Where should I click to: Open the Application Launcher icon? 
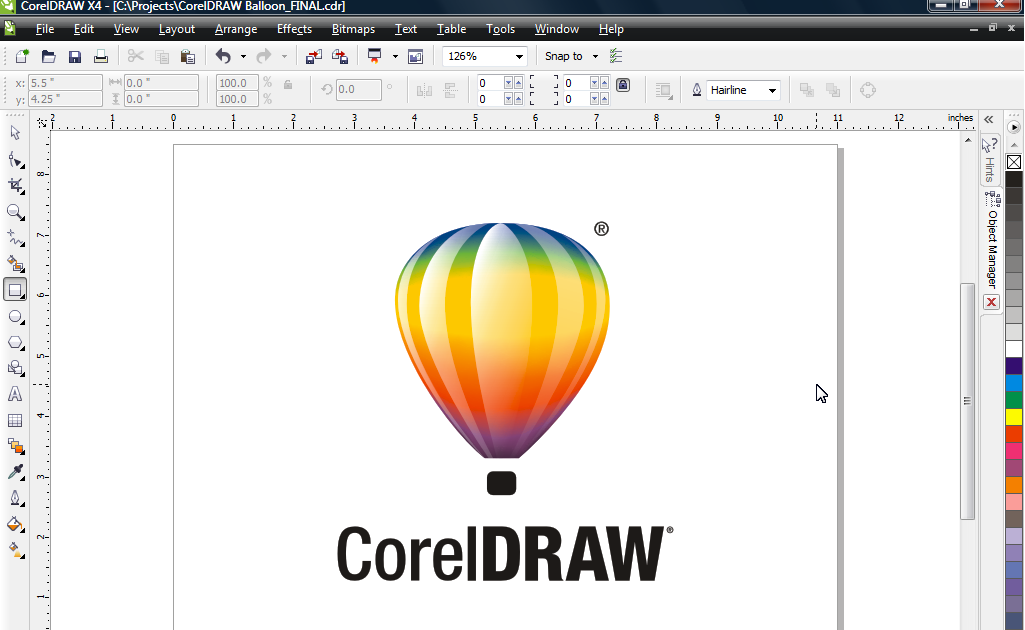(x=374, y=56)
